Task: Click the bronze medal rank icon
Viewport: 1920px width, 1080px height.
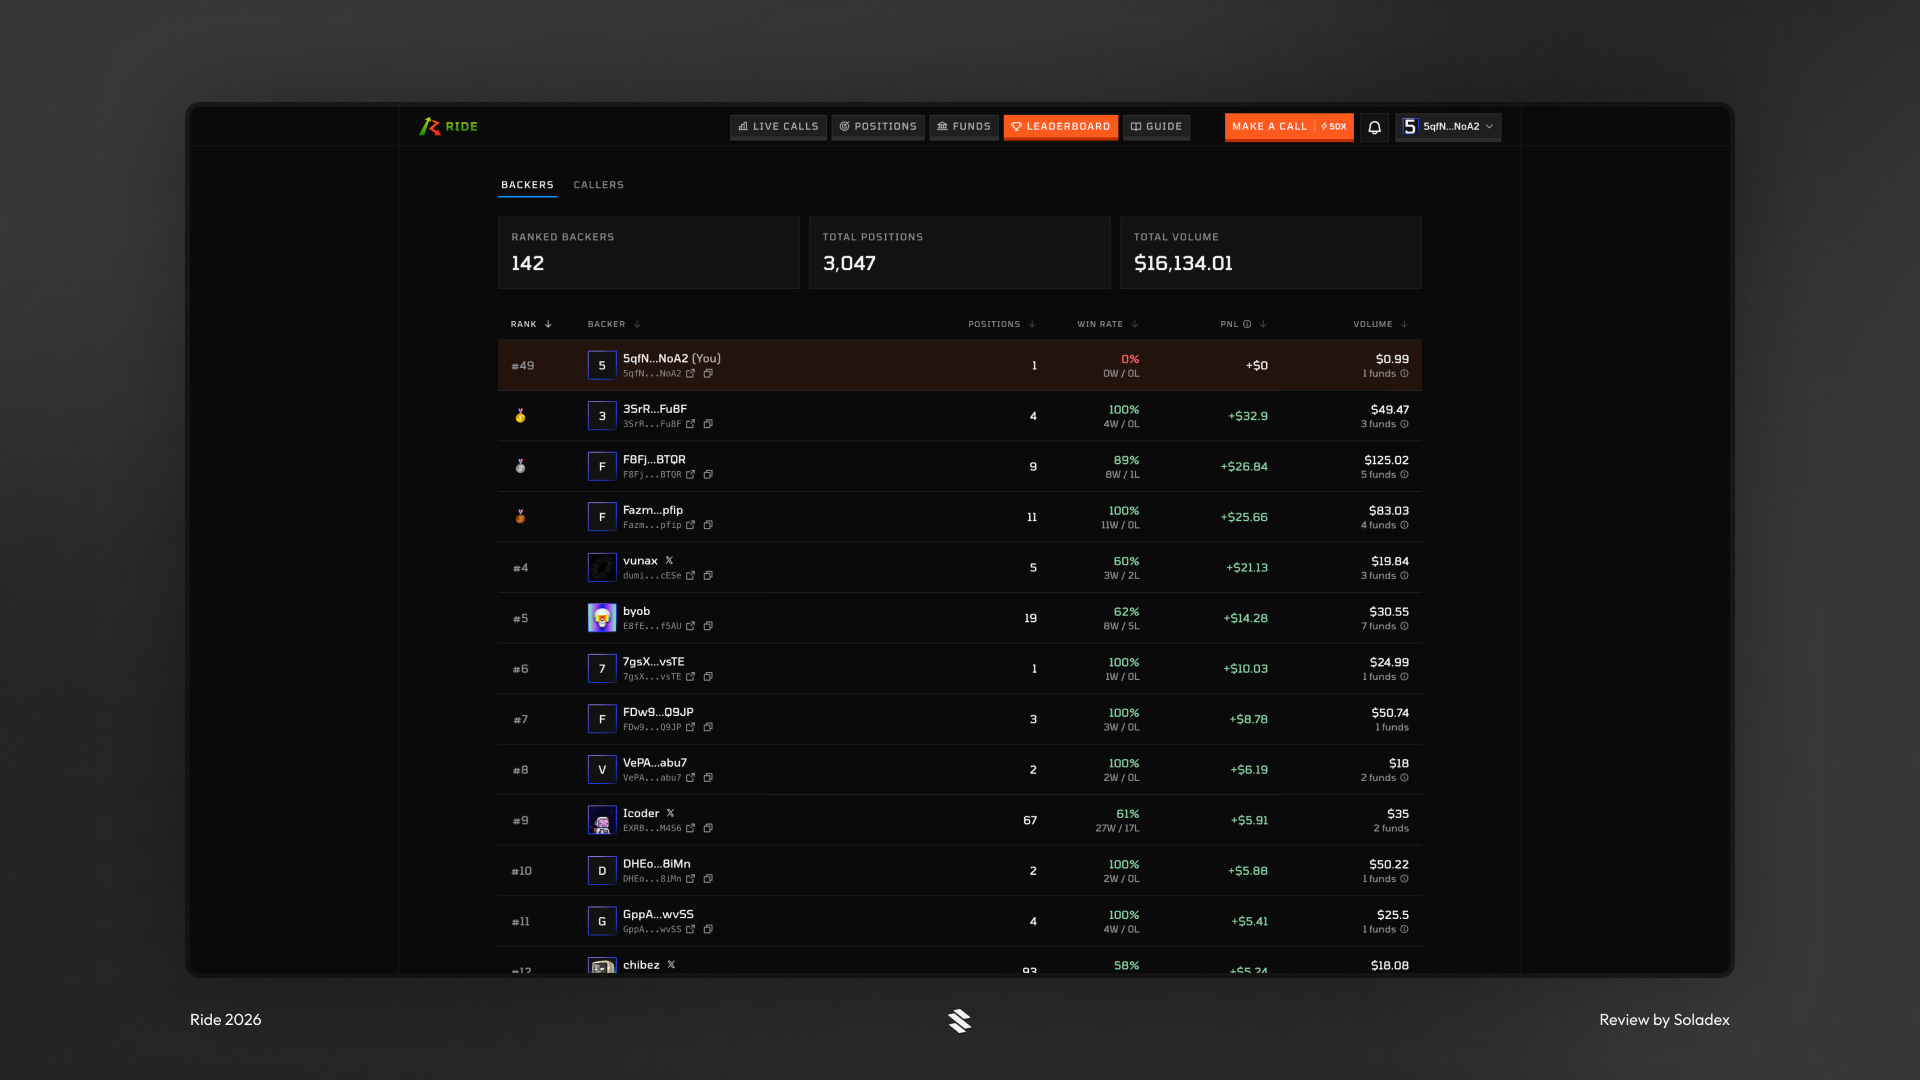Action: [520, 517]
